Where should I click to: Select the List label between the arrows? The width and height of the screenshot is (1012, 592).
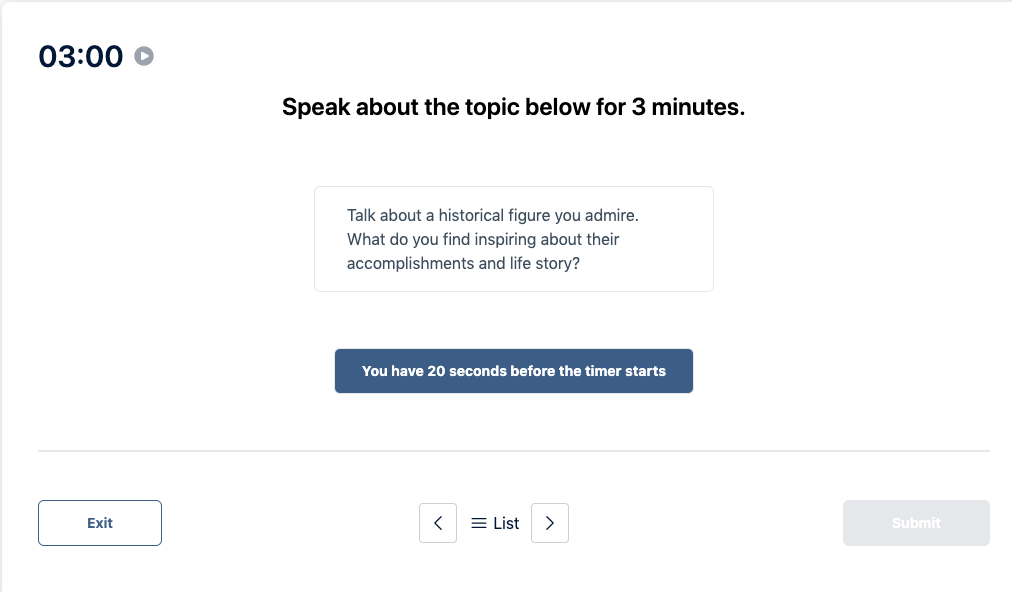505,523
